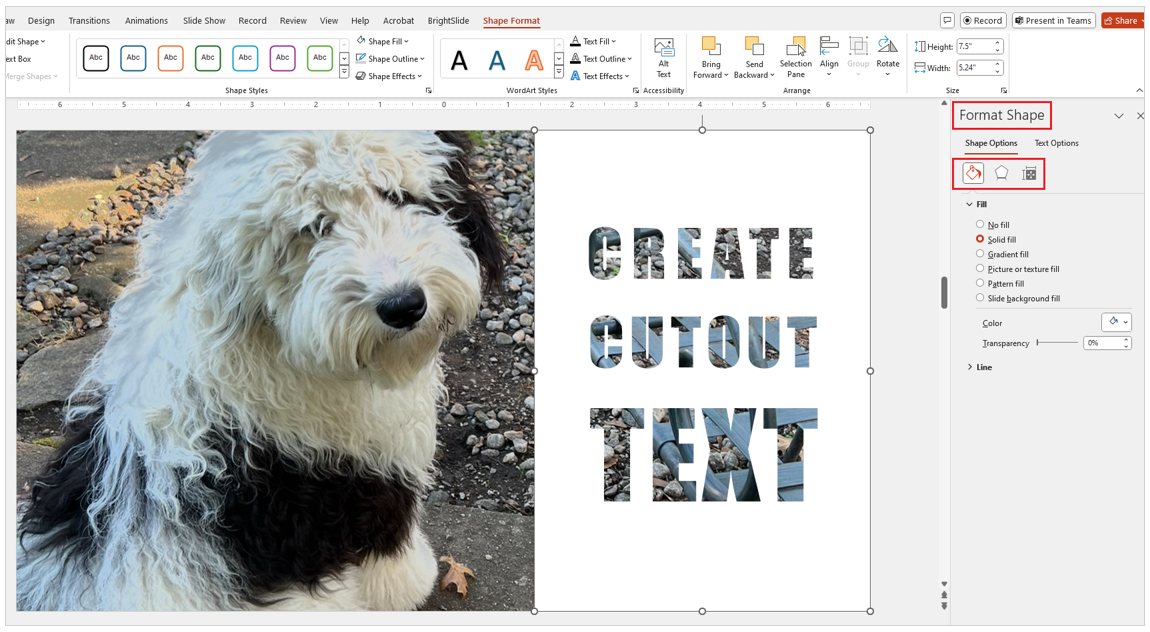Apply purple outline Abc shape style

click(x=282, y=58)
